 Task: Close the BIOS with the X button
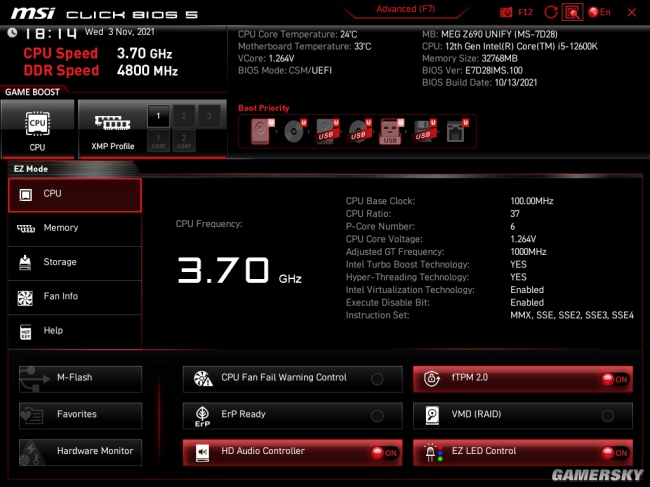[632, 12]
